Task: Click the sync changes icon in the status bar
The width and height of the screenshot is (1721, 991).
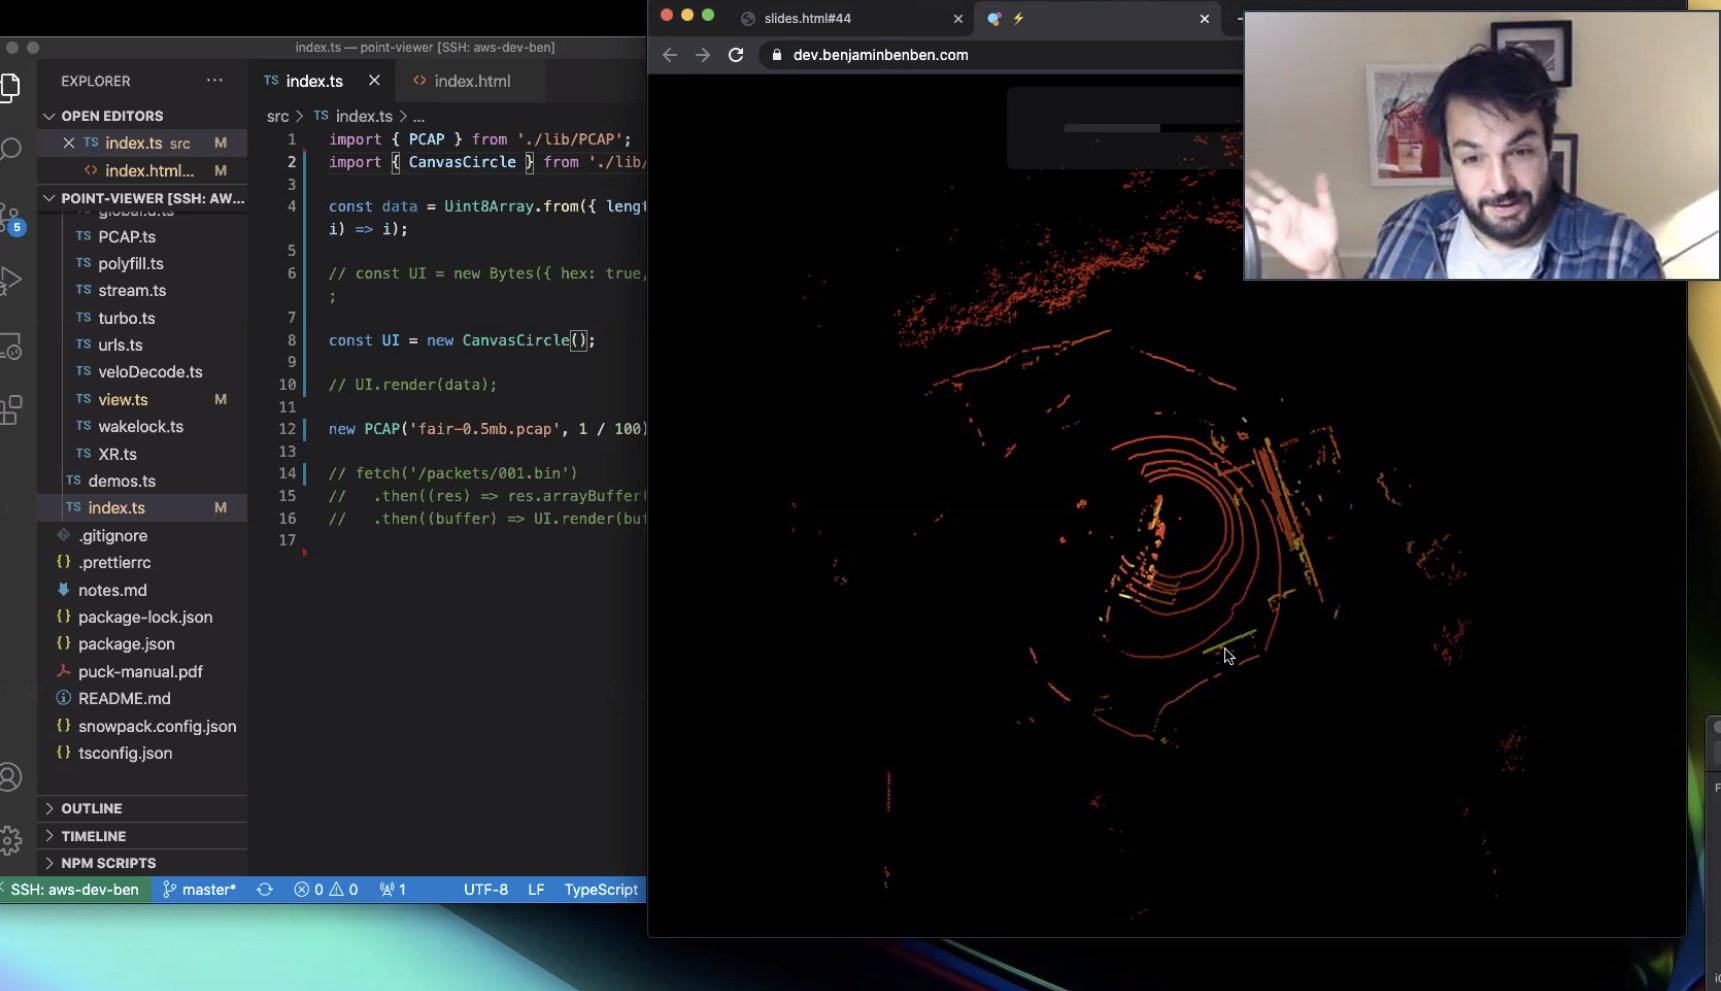Action: pyautogui.click(x=265, y=889)
